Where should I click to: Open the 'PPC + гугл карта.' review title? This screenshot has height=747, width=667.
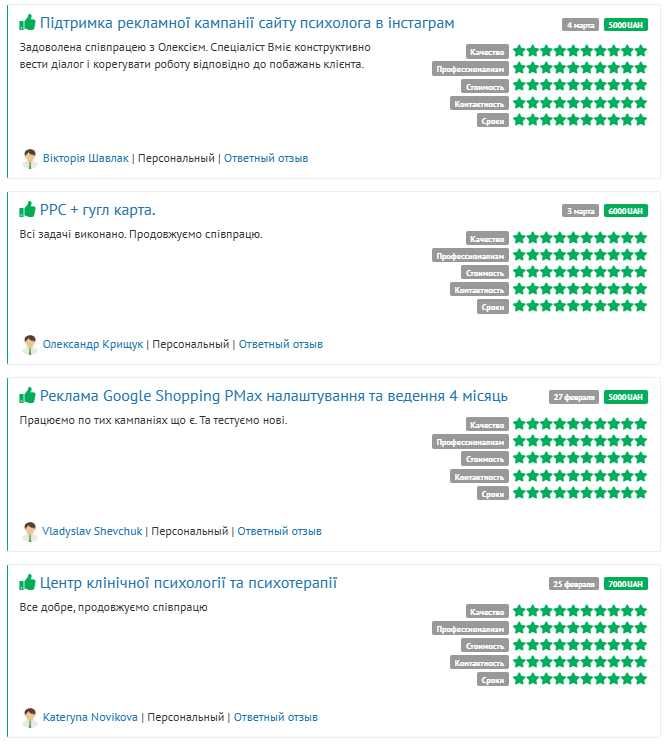98,210
